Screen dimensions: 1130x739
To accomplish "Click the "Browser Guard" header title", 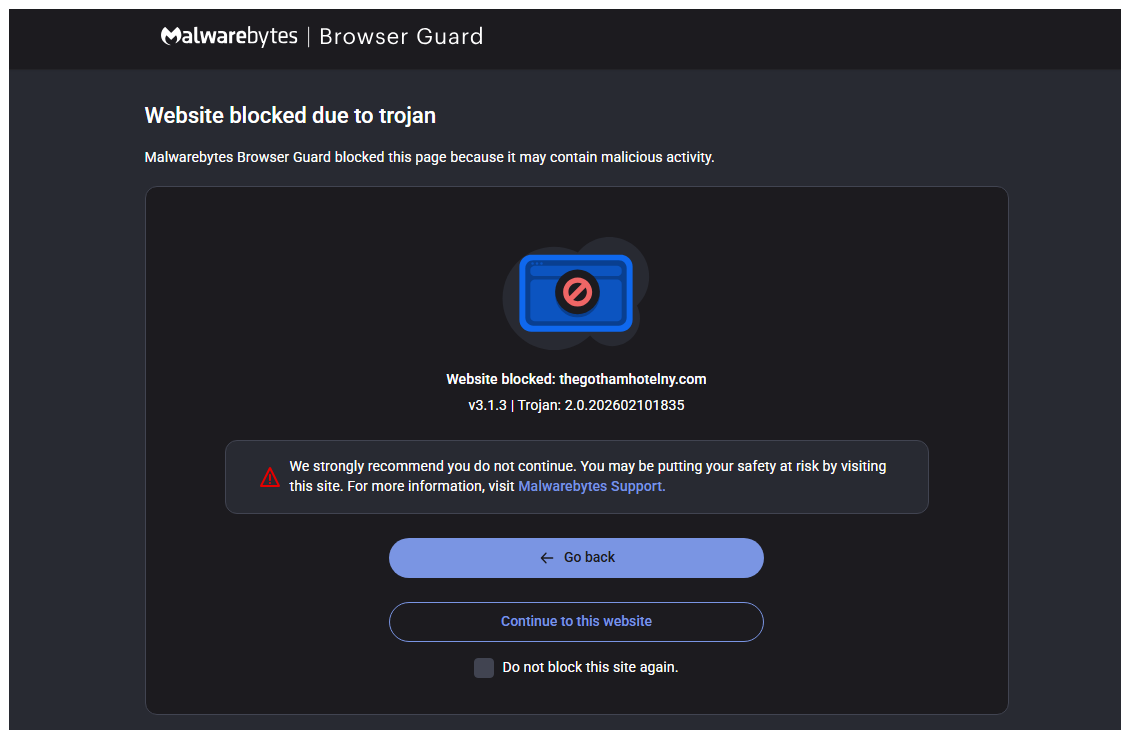I will [x=401, y=37].
